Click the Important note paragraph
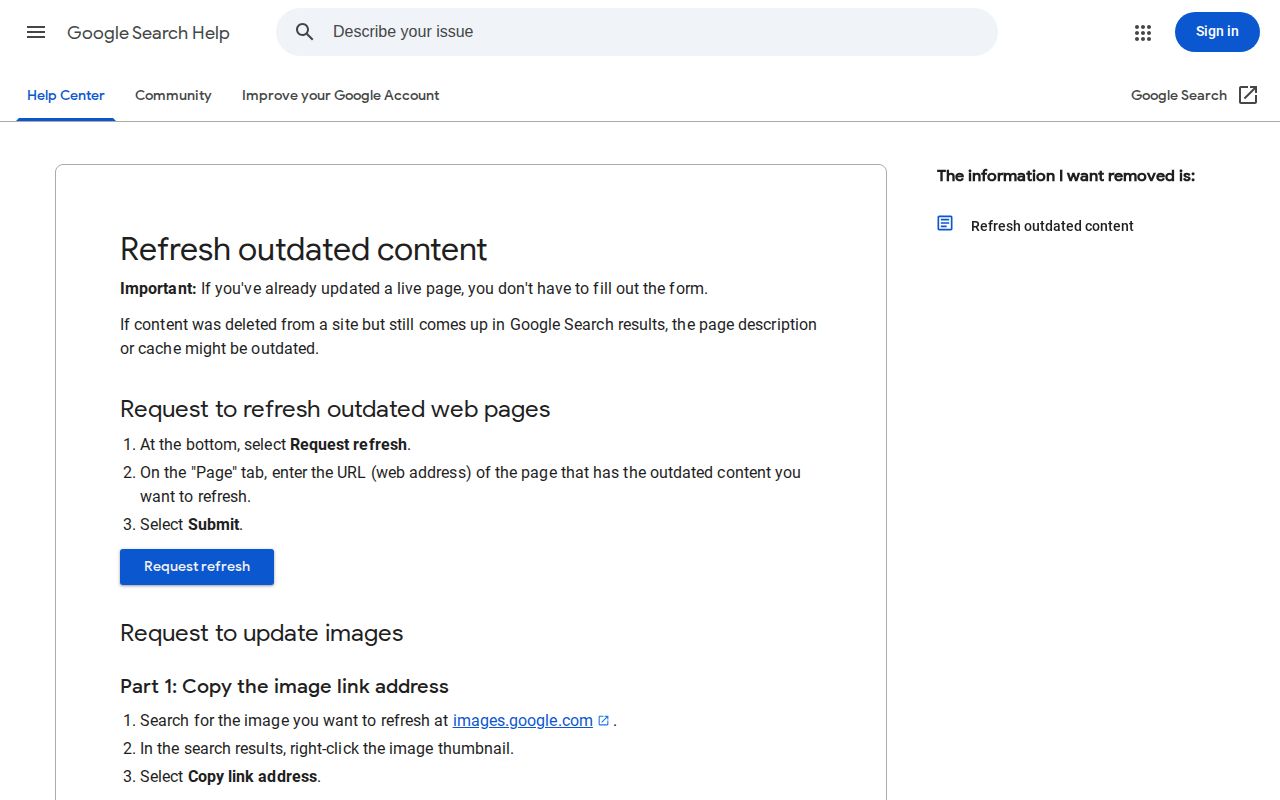 (414, 289)
